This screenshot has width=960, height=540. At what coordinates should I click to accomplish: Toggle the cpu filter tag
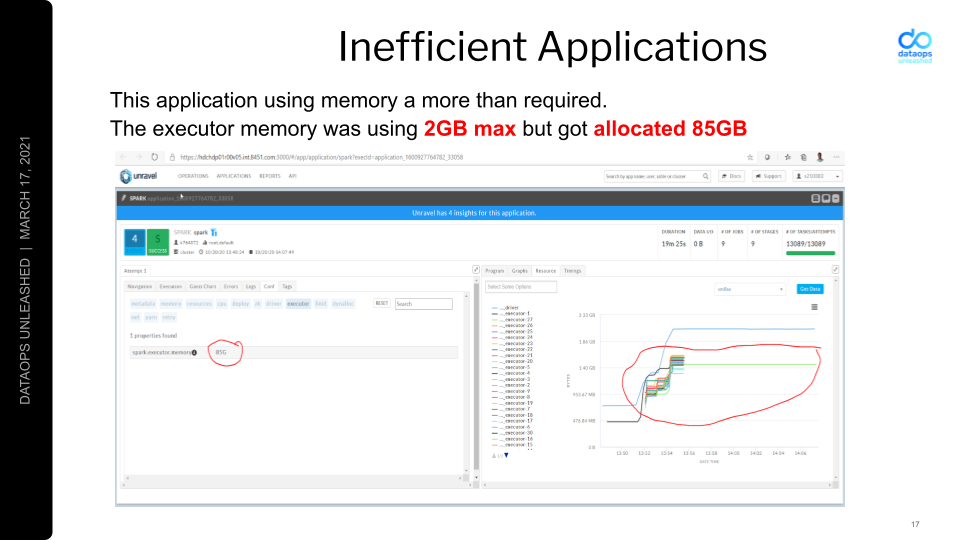click(222, 304)
